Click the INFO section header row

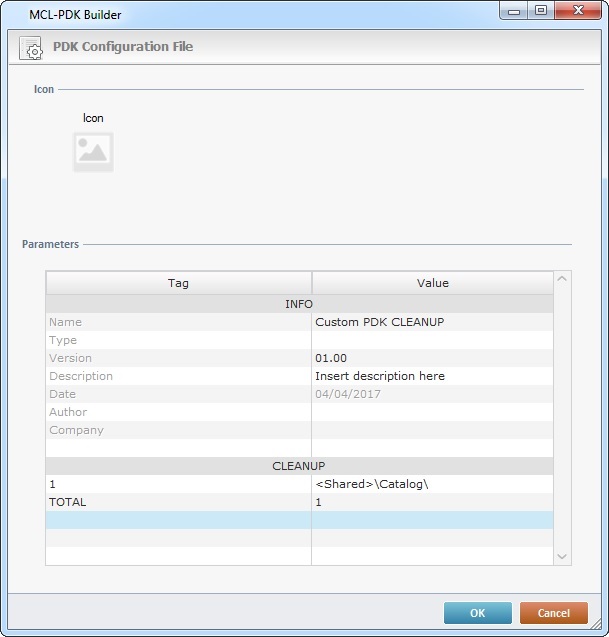(298, 304)
